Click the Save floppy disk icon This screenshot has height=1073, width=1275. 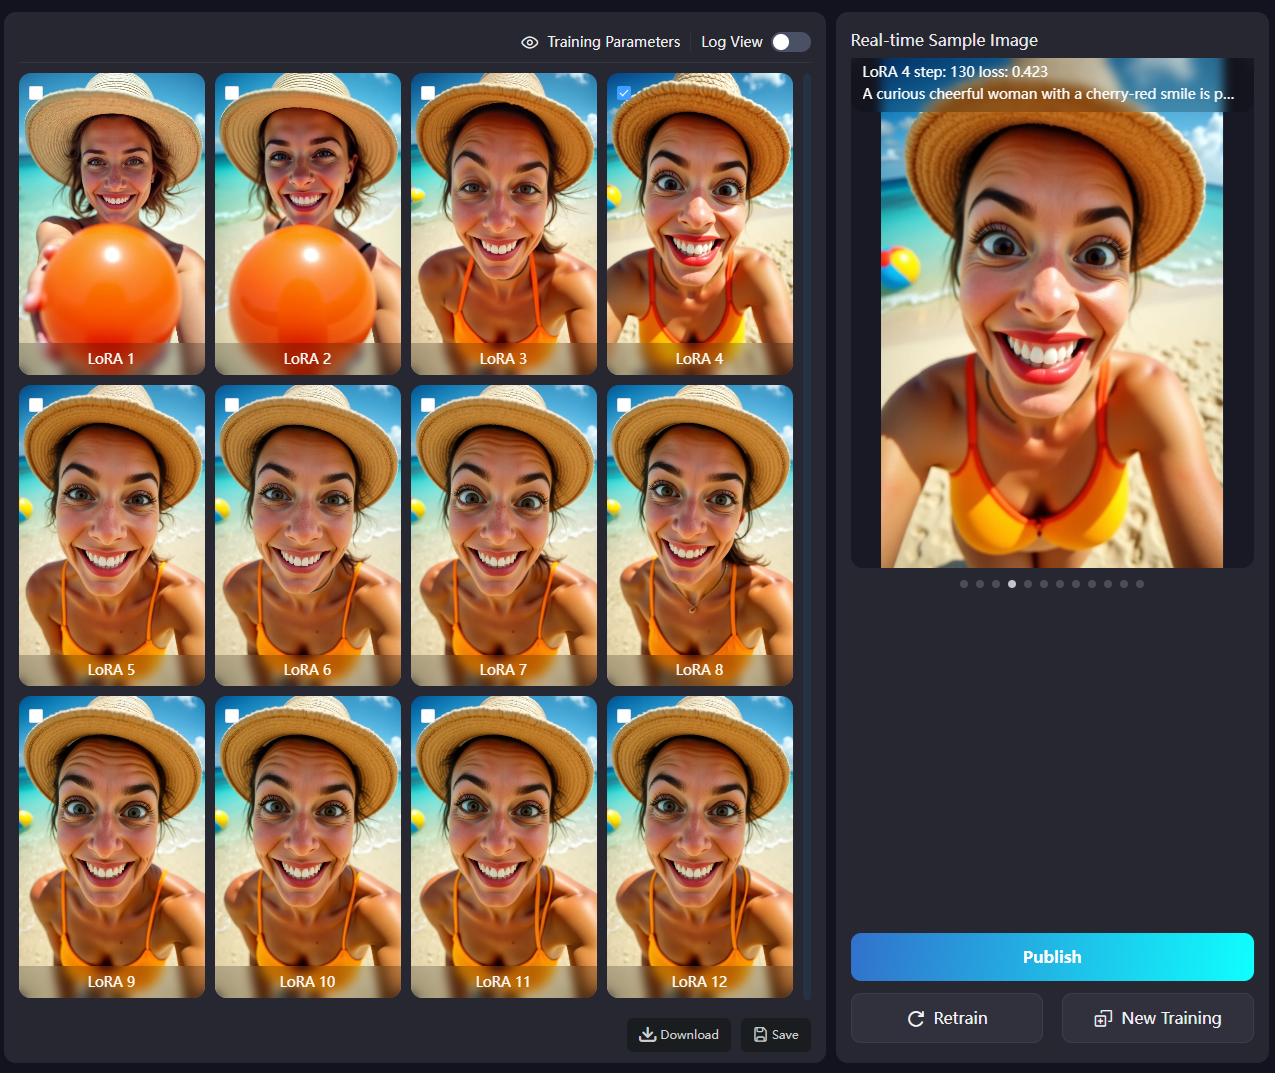[x=760, y=1034]
